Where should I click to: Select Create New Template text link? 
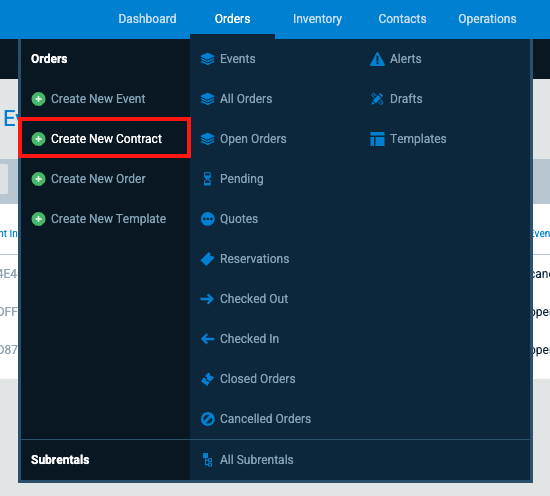(108, 219)
